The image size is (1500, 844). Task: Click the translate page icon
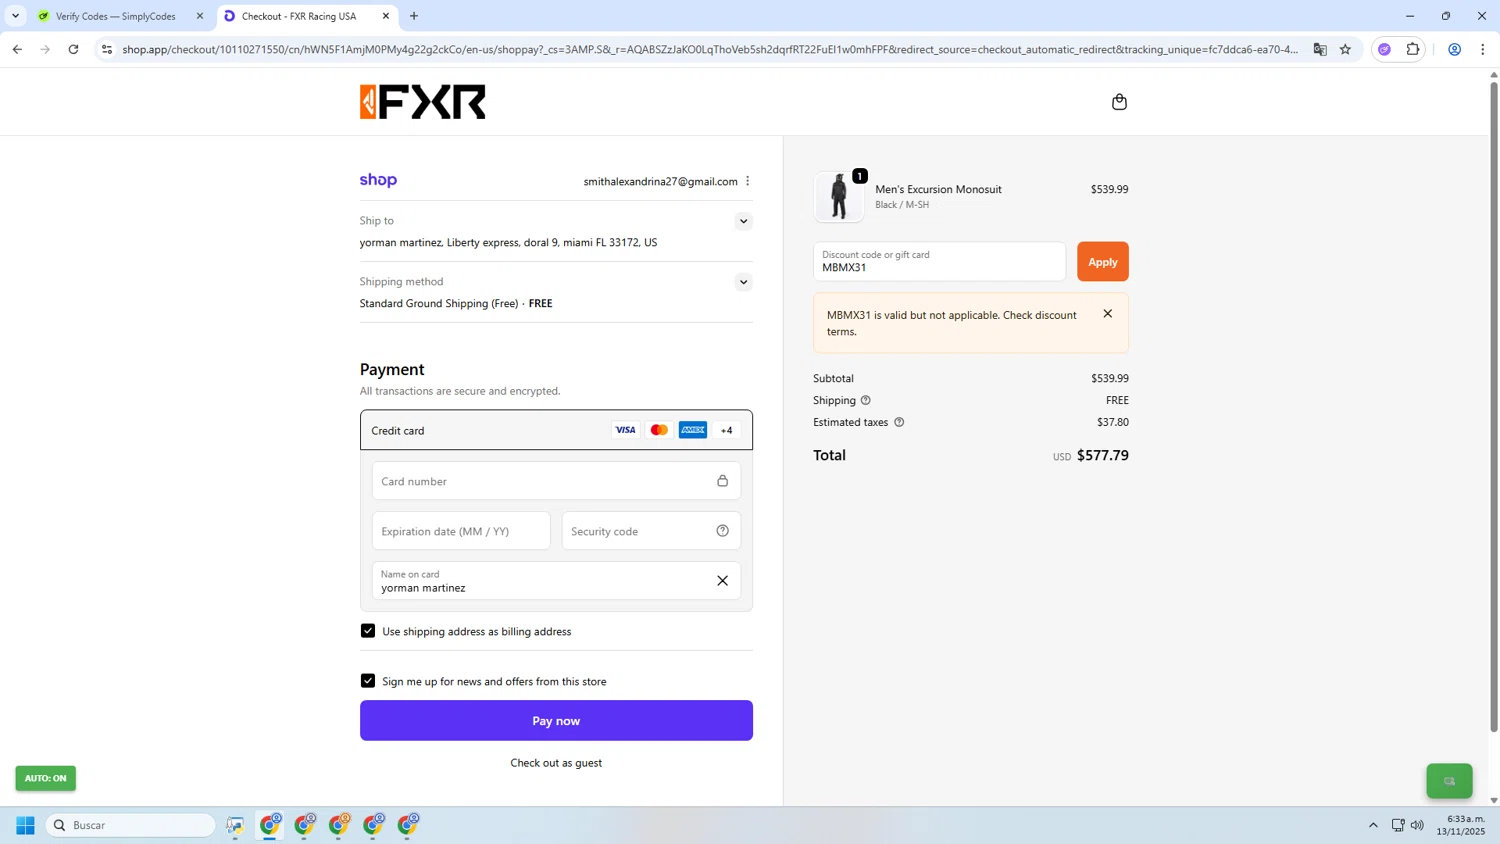point(1320,49)
